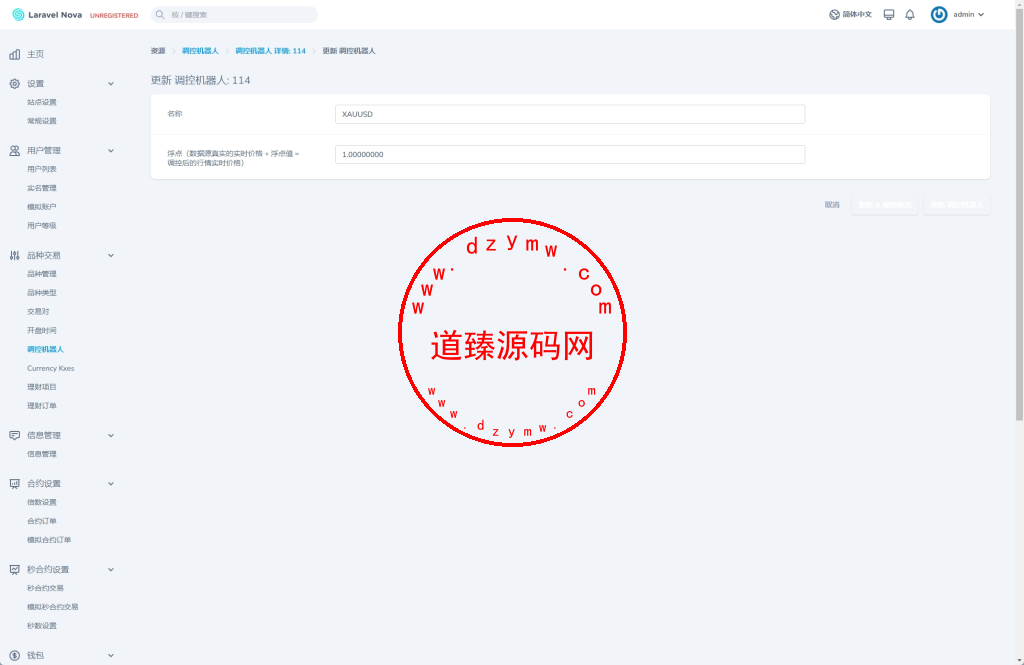Open 品种类型 menu item

[x=42, y=293]
